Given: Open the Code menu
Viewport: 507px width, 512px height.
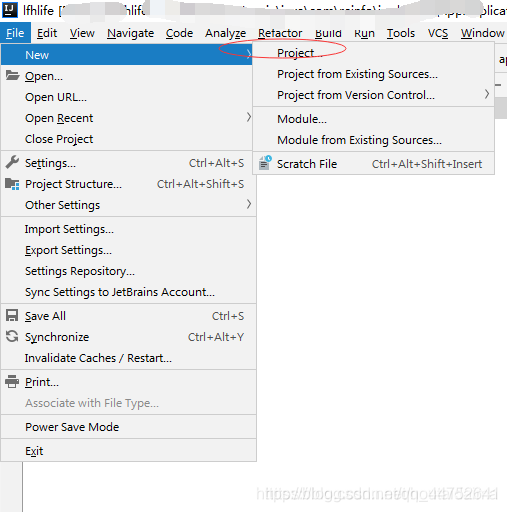Looking at the screenshot, I should click(179, 33).
